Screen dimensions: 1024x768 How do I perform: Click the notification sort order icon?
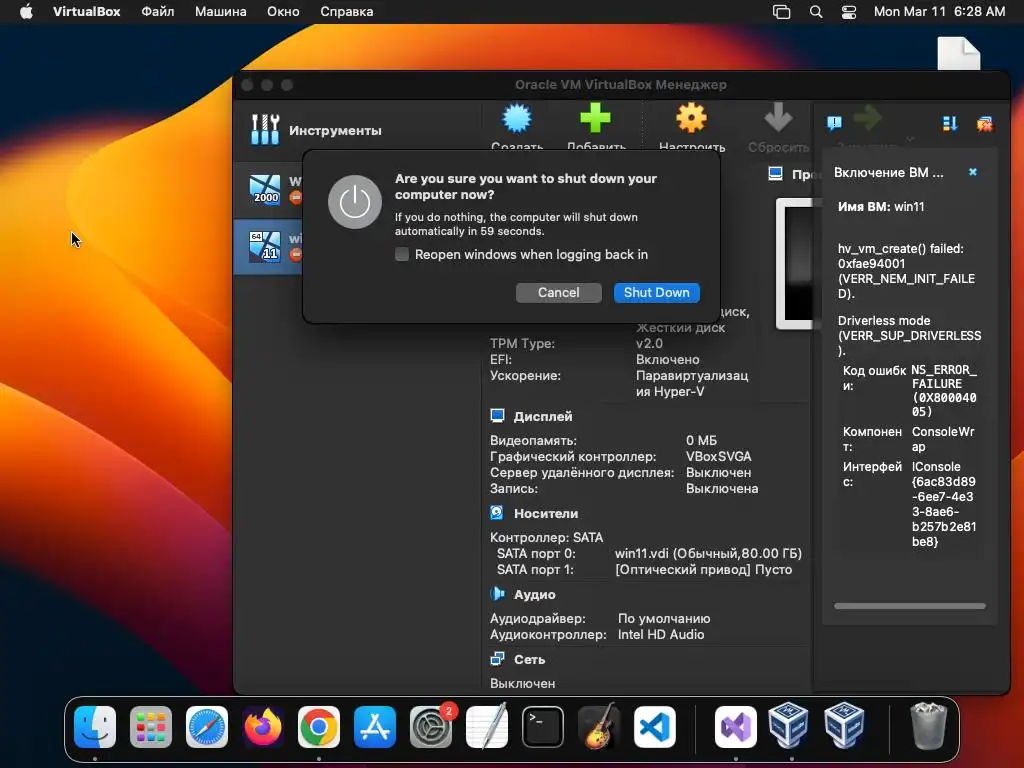[950, 123]
